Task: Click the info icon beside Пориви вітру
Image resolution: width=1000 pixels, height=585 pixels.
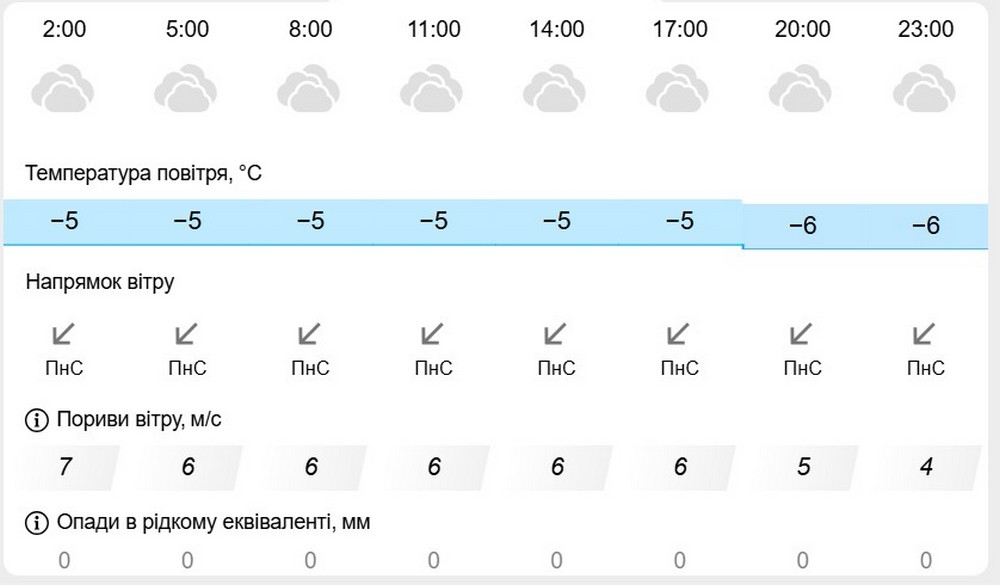Action: pos(37,419)
